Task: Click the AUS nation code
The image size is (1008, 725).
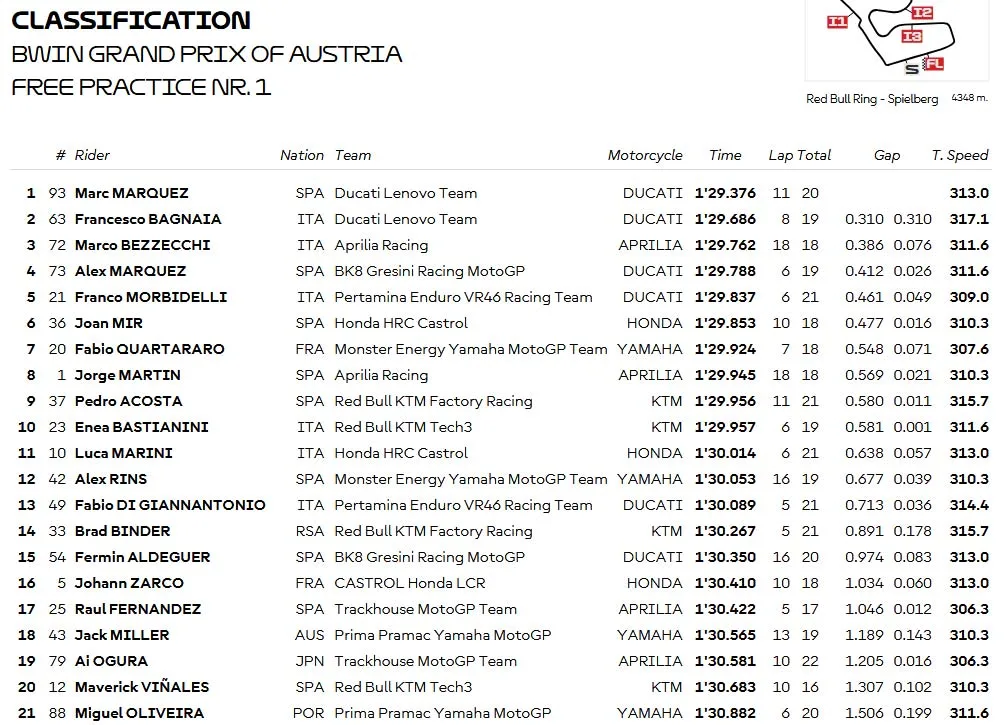Action: (x=310, y=635)
